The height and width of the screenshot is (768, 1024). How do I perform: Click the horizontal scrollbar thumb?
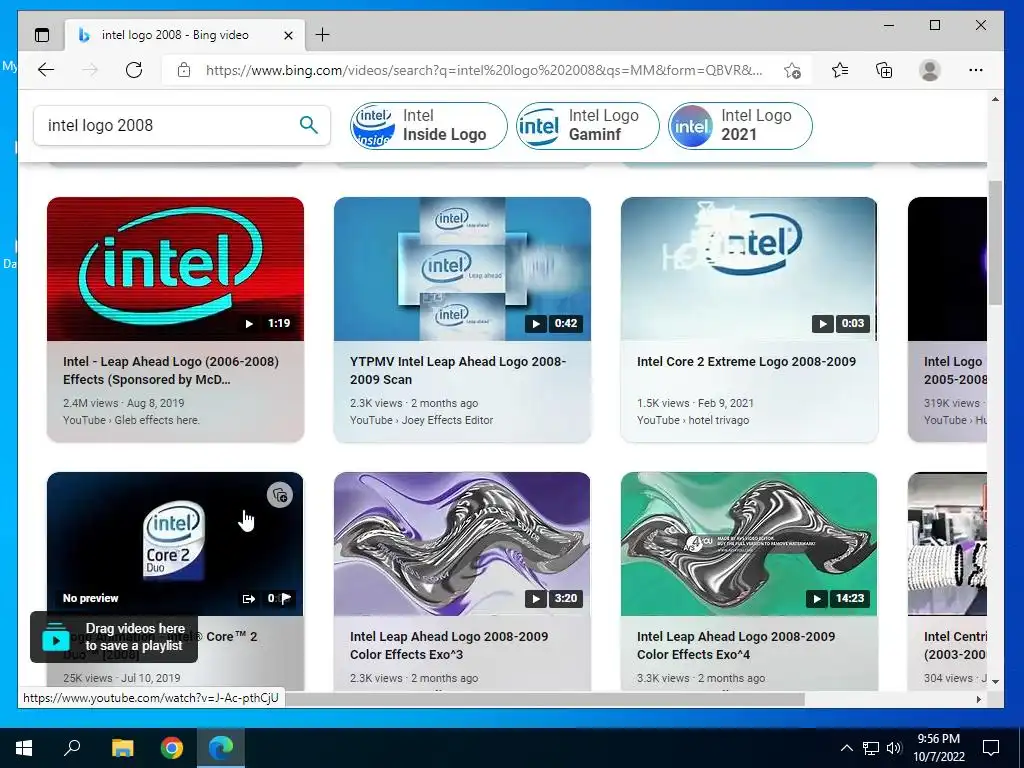tap(545, 699)
